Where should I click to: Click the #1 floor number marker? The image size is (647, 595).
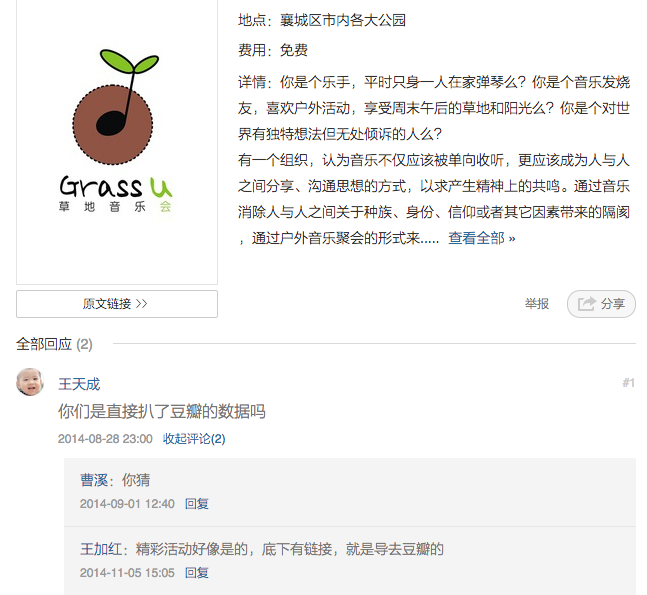(628, 383)
